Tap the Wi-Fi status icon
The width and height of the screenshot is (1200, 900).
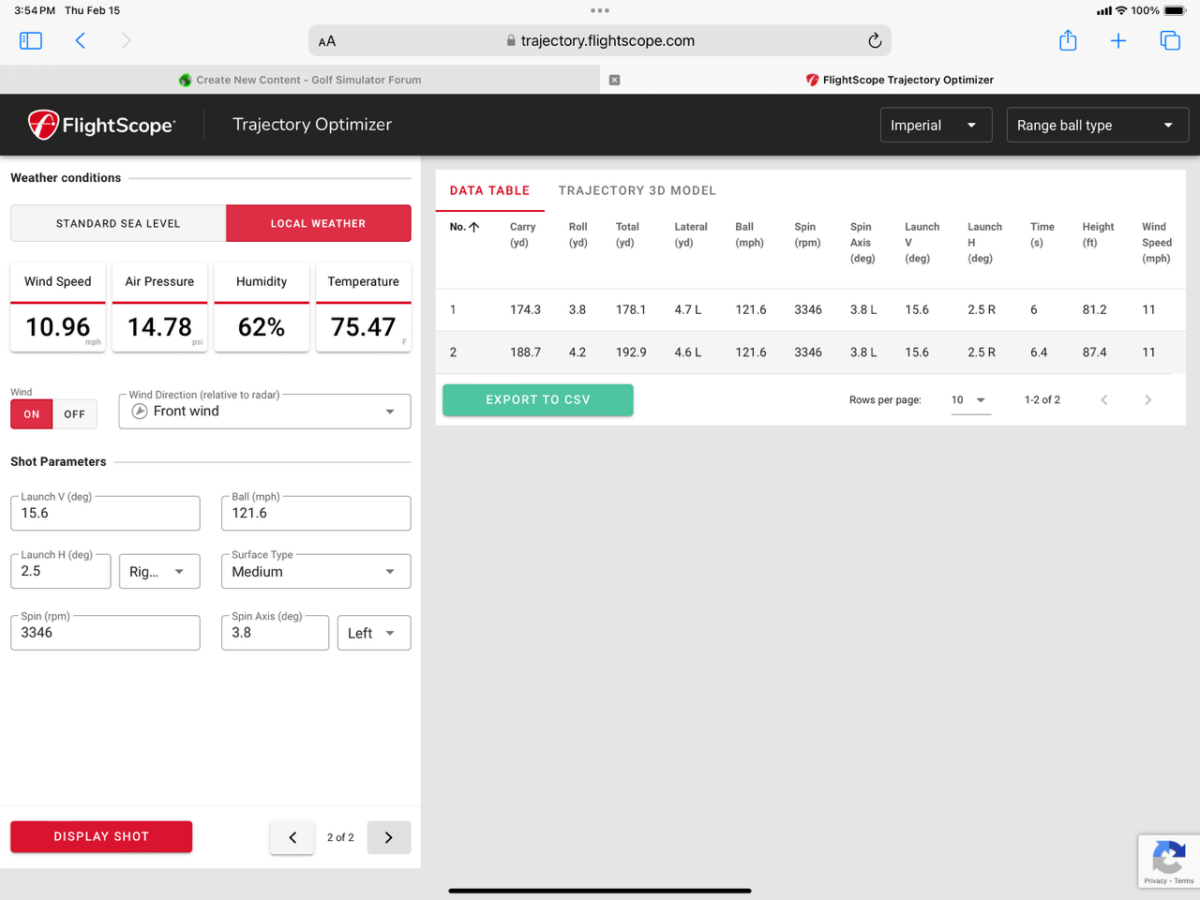[1122, 10]
